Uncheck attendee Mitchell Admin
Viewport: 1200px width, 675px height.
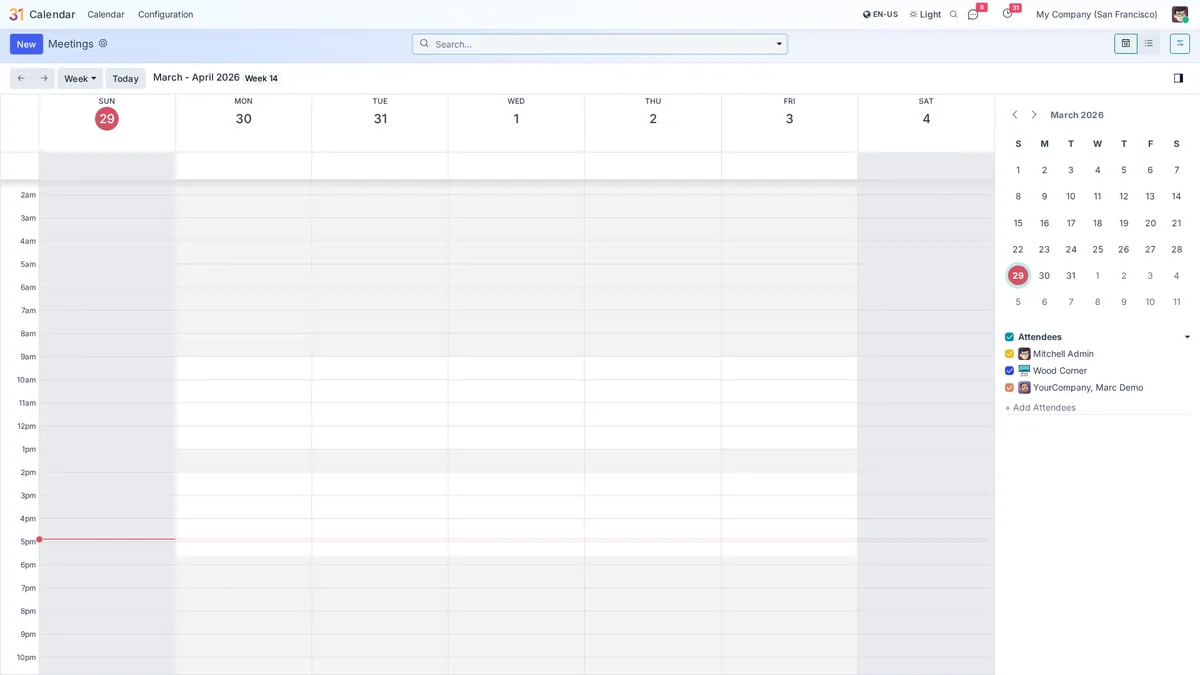tap(1009, 353)
